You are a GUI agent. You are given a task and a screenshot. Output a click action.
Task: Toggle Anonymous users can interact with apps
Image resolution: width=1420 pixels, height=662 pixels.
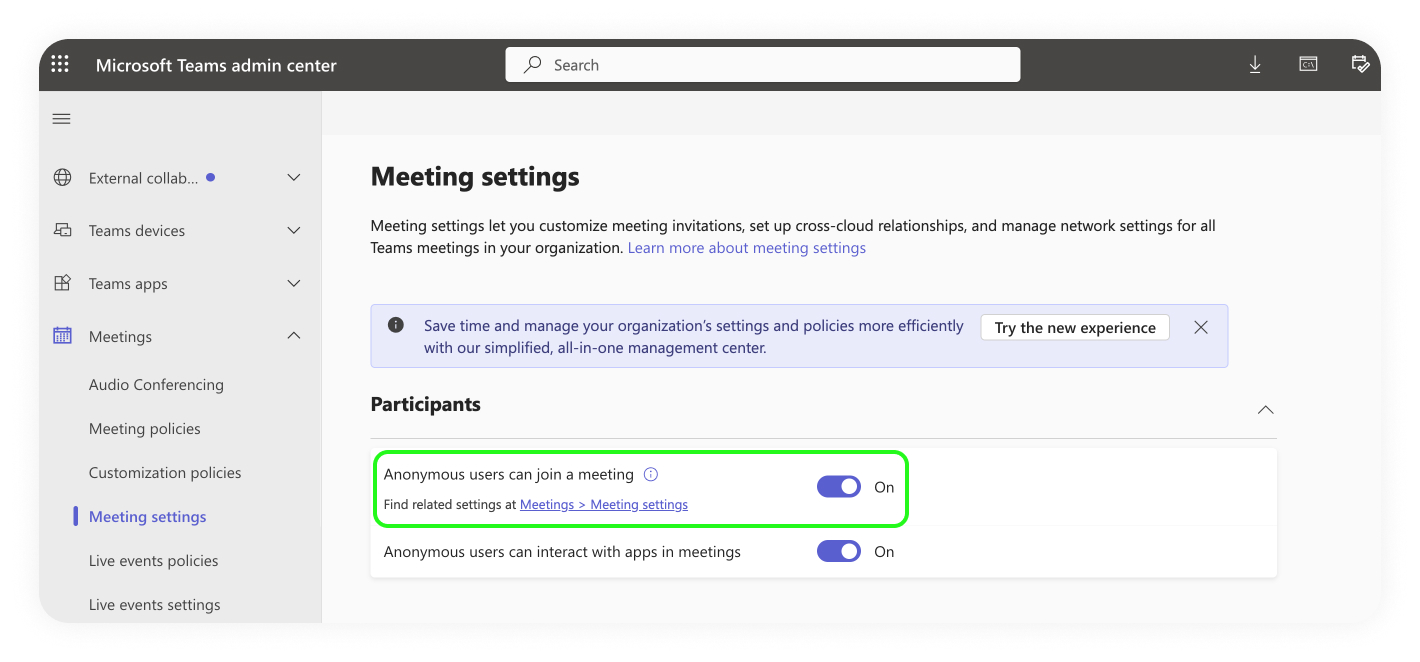tap(839, 551)
